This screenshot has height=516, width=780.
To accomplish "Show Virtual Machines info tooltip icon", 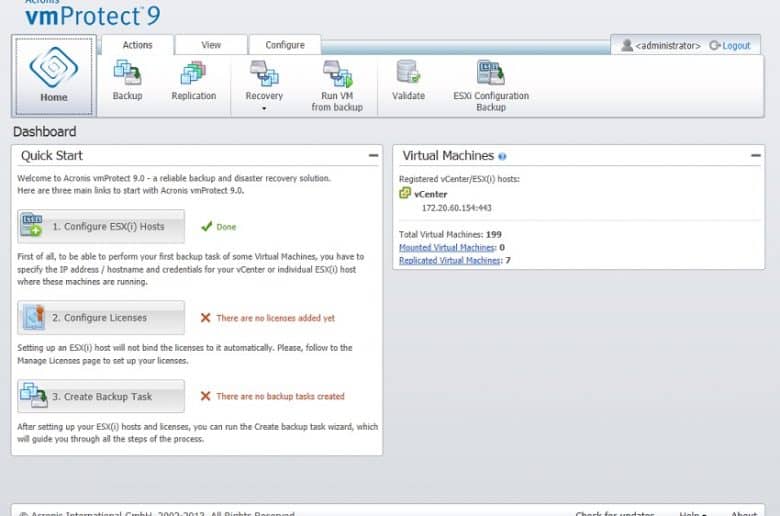I will pos(502,157).
